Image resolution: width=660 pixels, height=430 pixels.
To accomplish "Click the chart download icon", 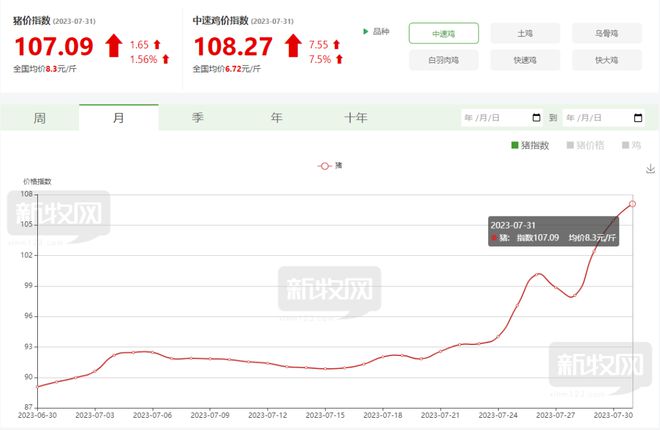I will 650,169.
